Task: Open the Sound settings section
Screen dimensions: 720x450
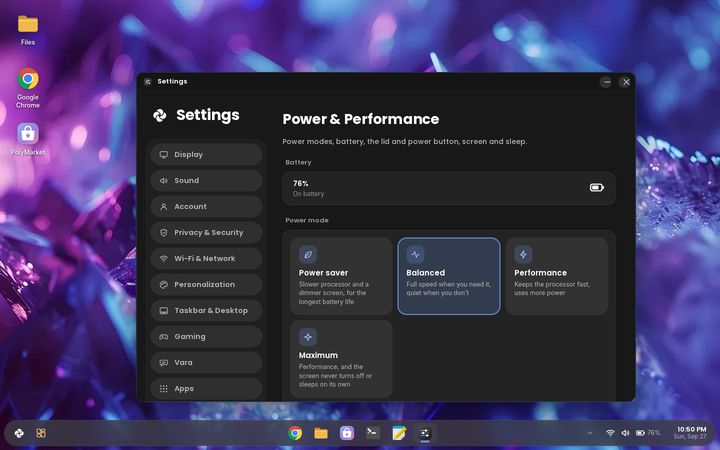Action: click(206, 180)
